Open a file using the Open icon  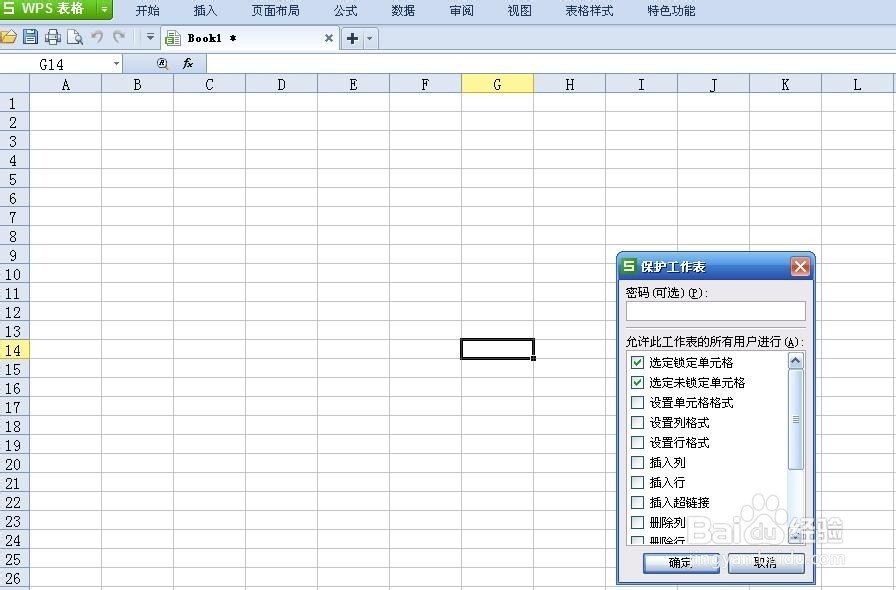9,36
